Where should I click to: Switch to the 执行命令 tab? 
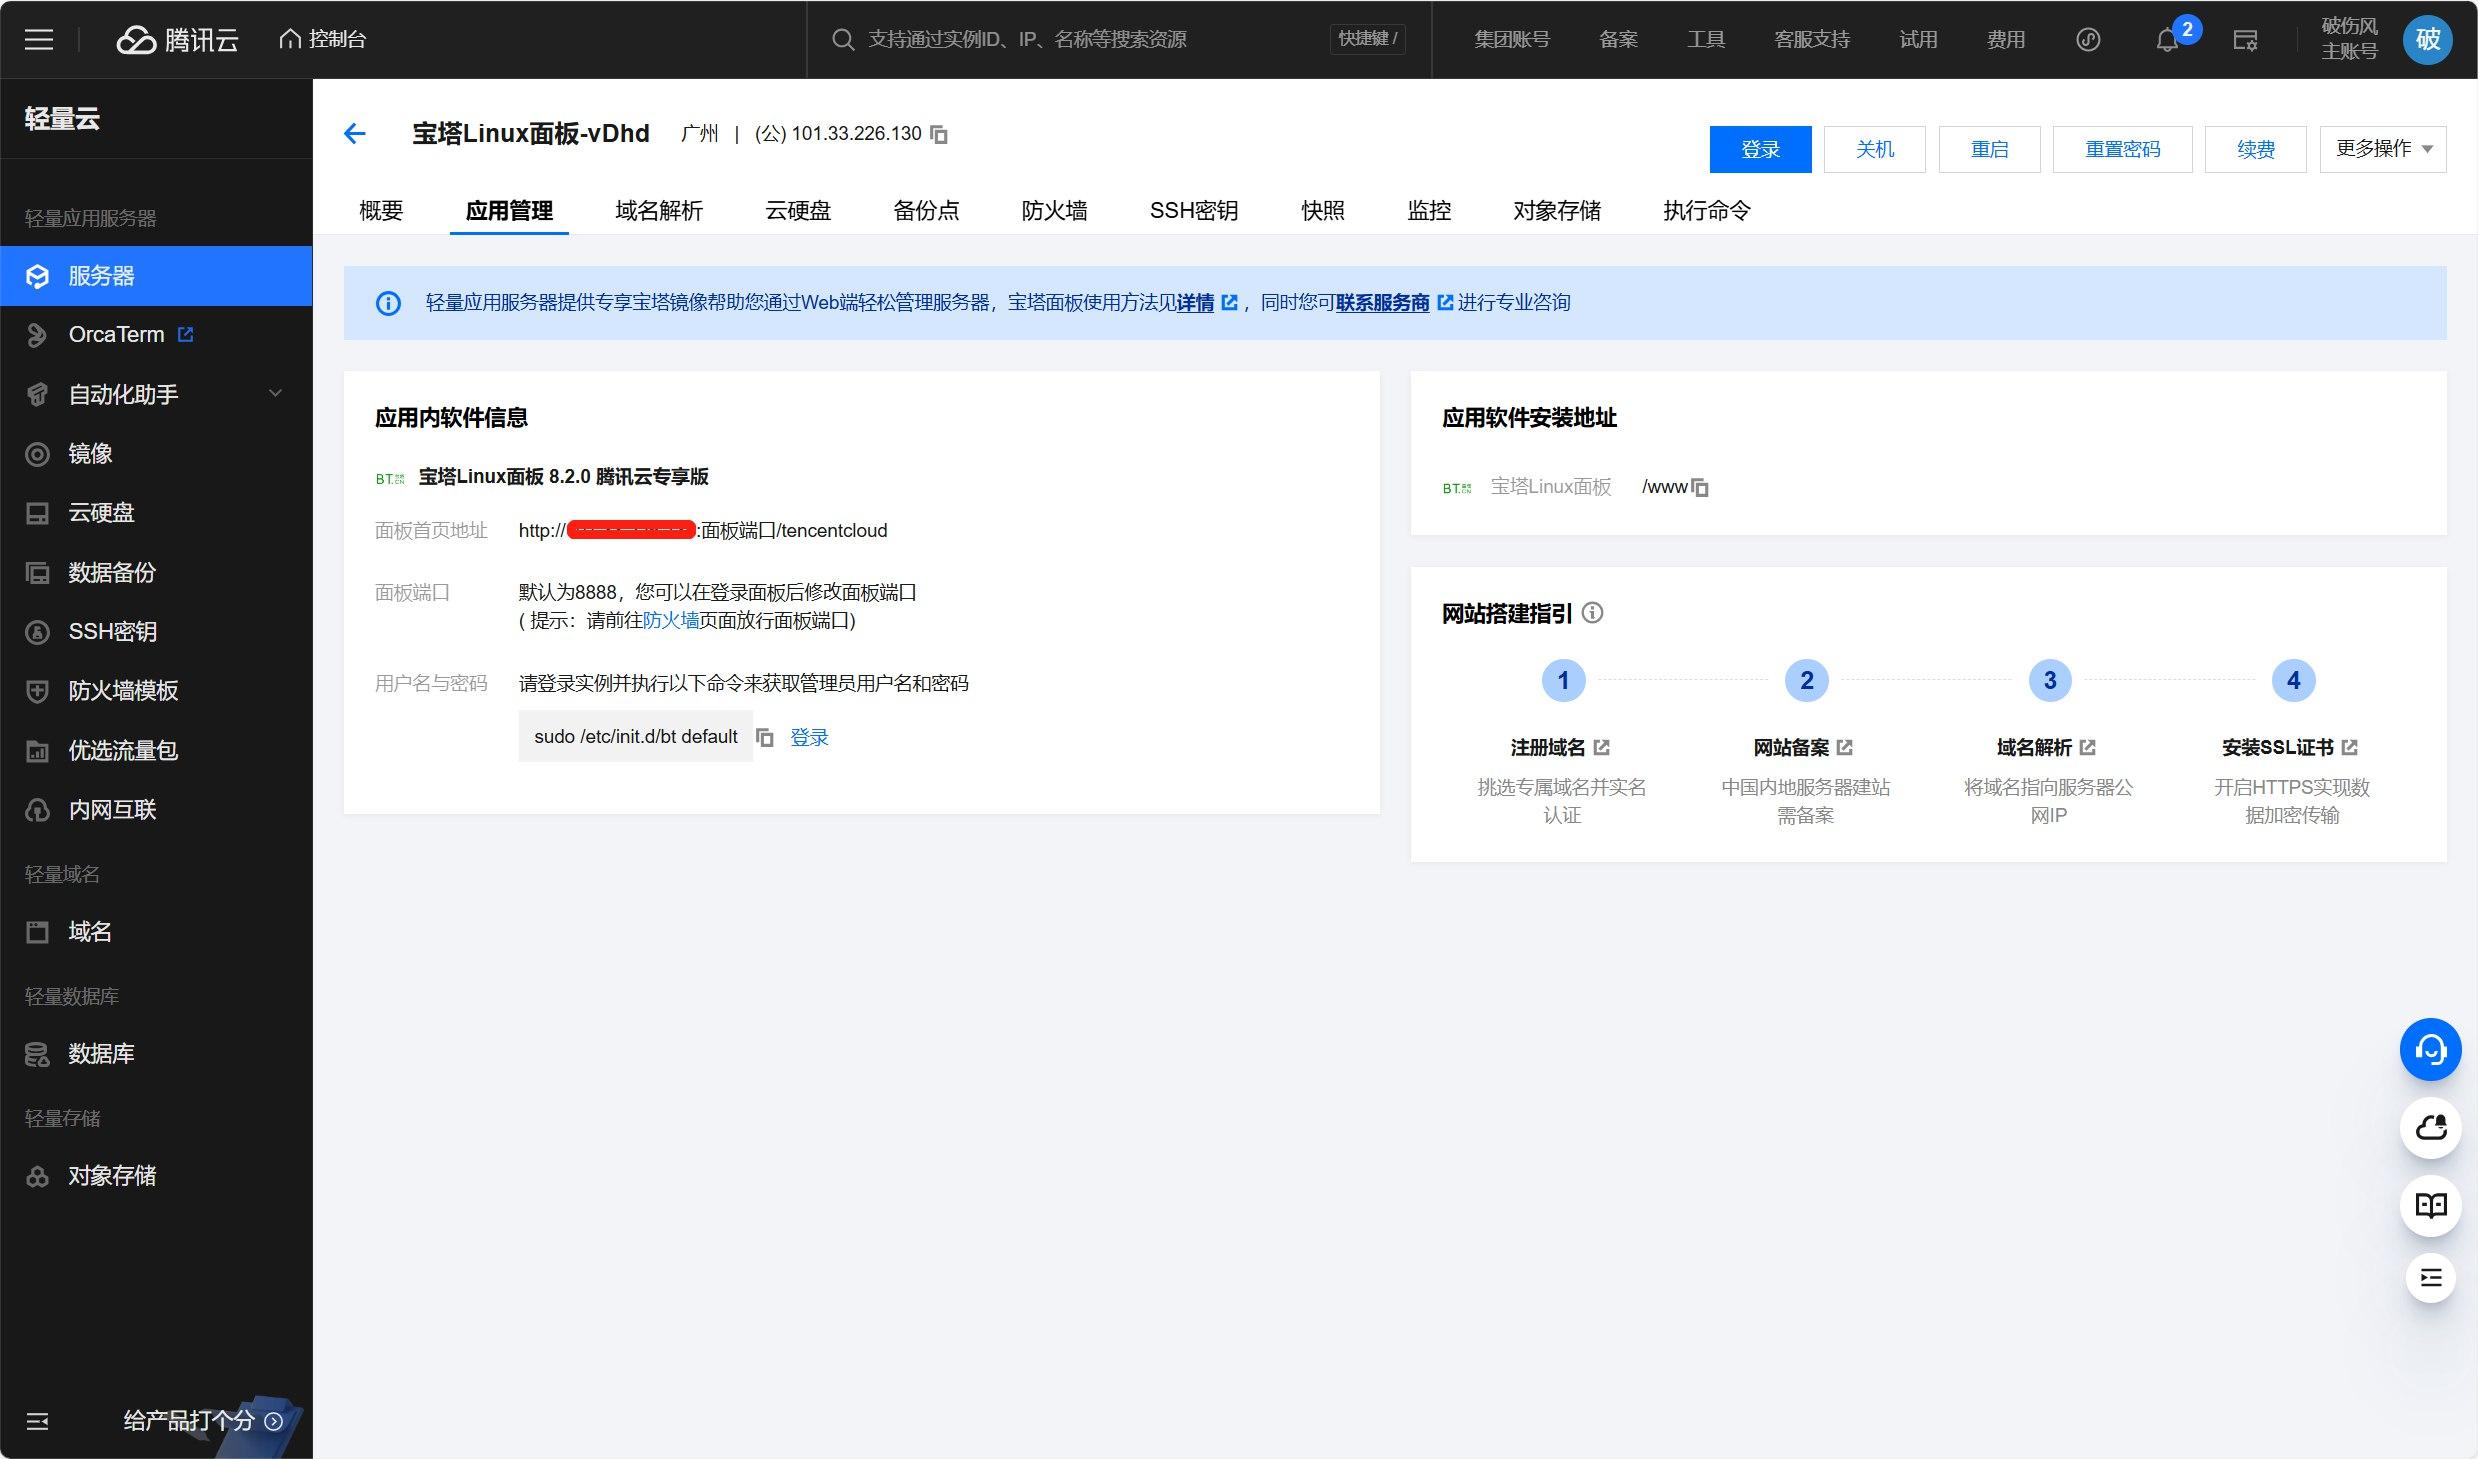[1707, 210]
